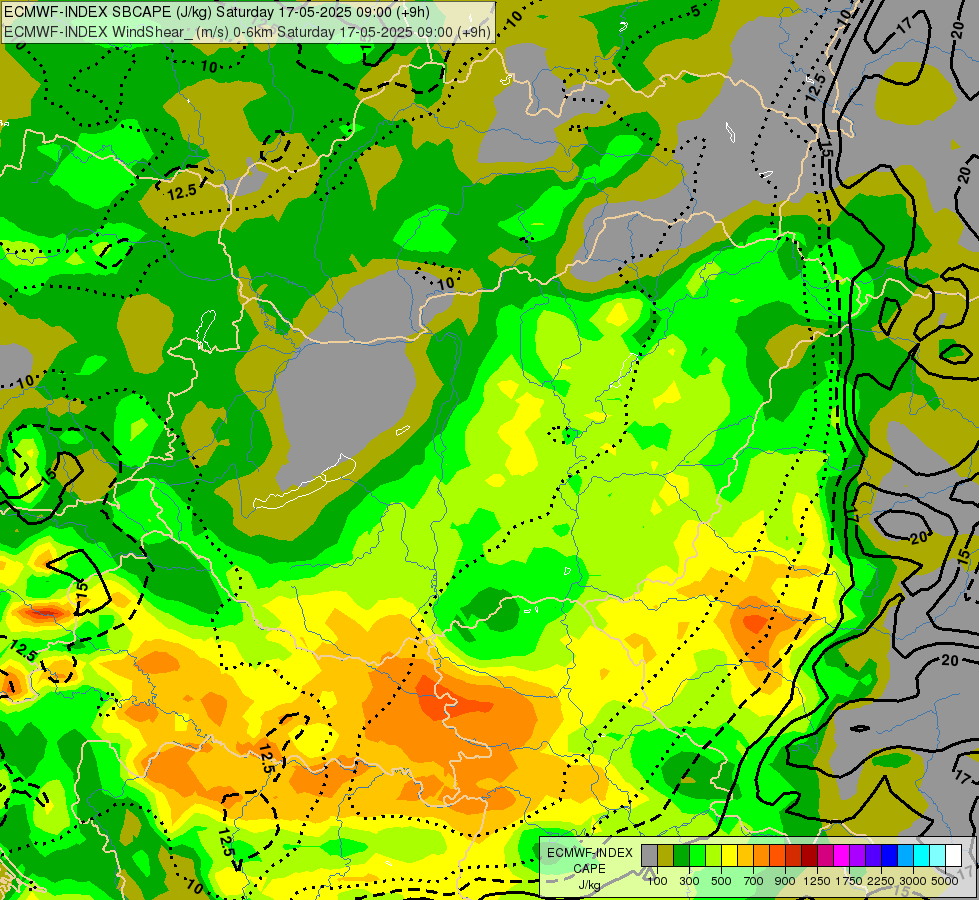Click the lime yellow-green legend swatch
This screenshot has height=900, width=979.
(714, 855)
